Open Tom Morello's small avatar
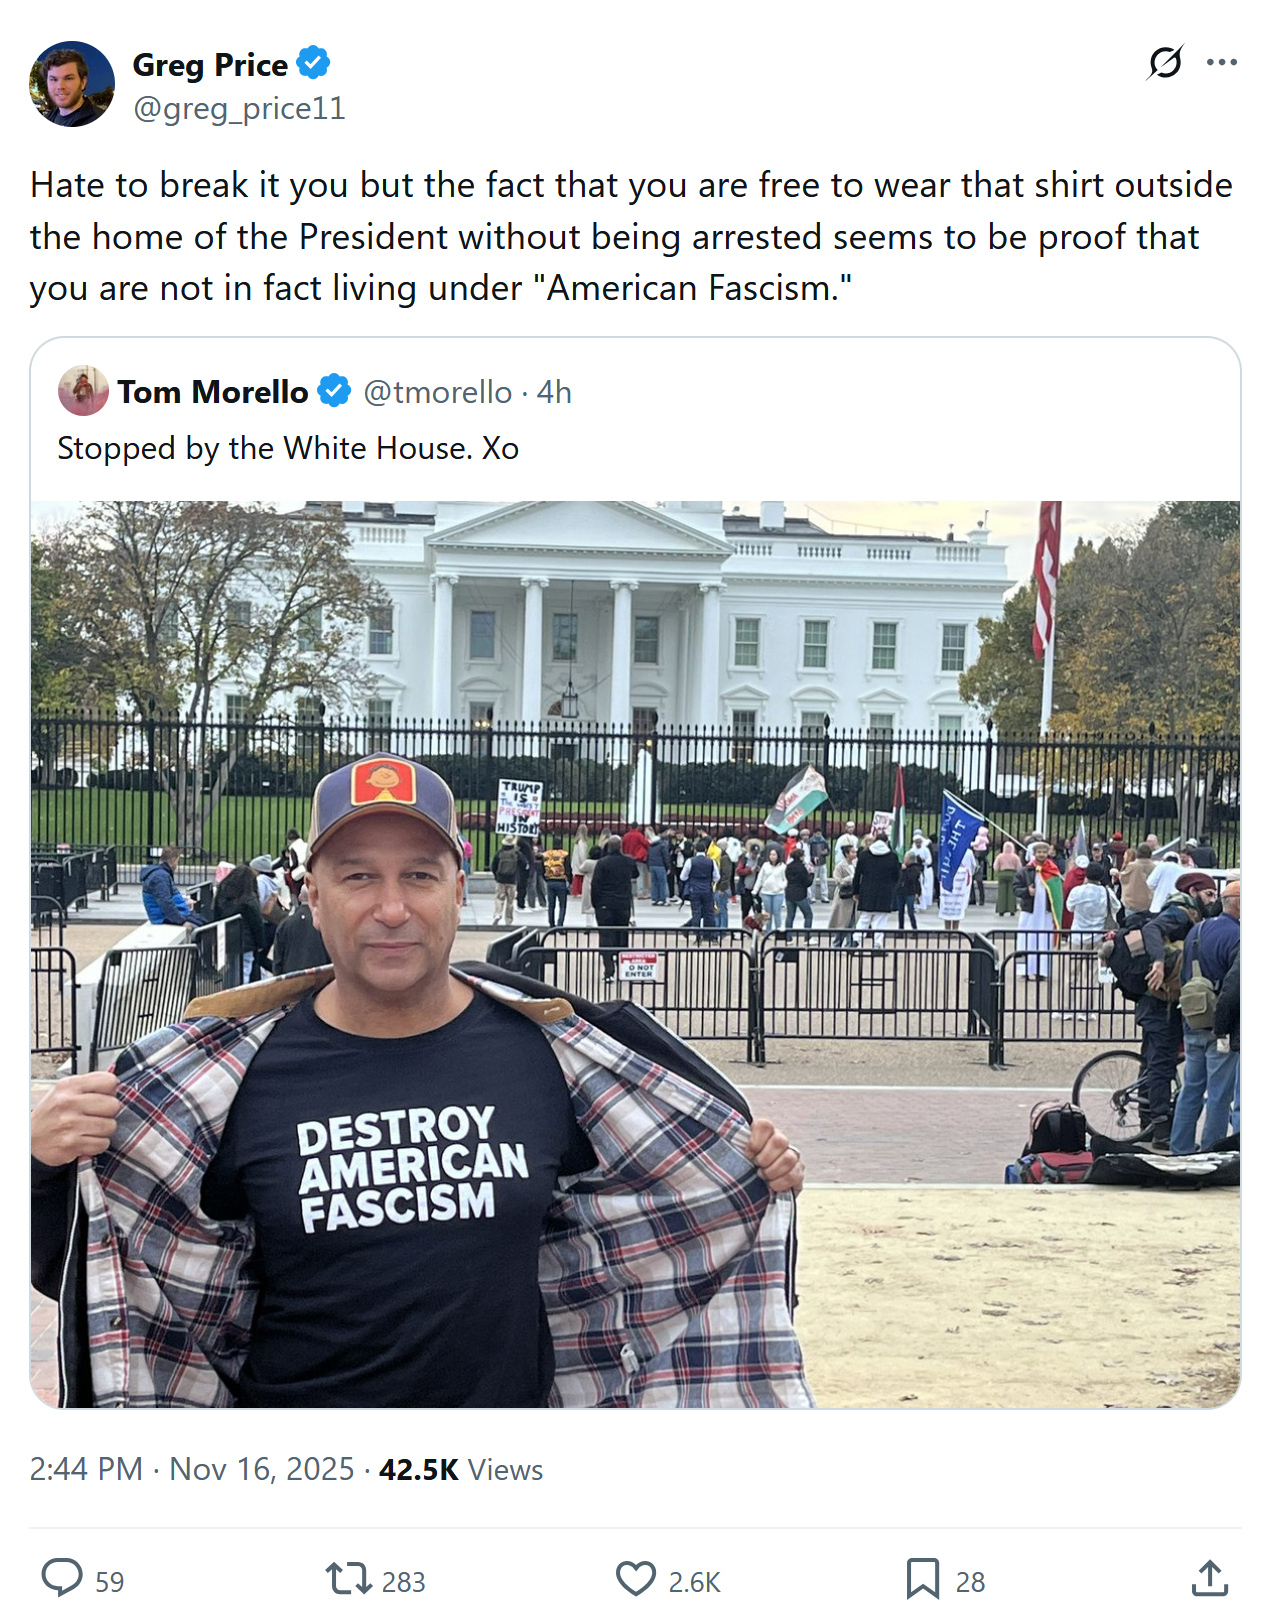 83,390
